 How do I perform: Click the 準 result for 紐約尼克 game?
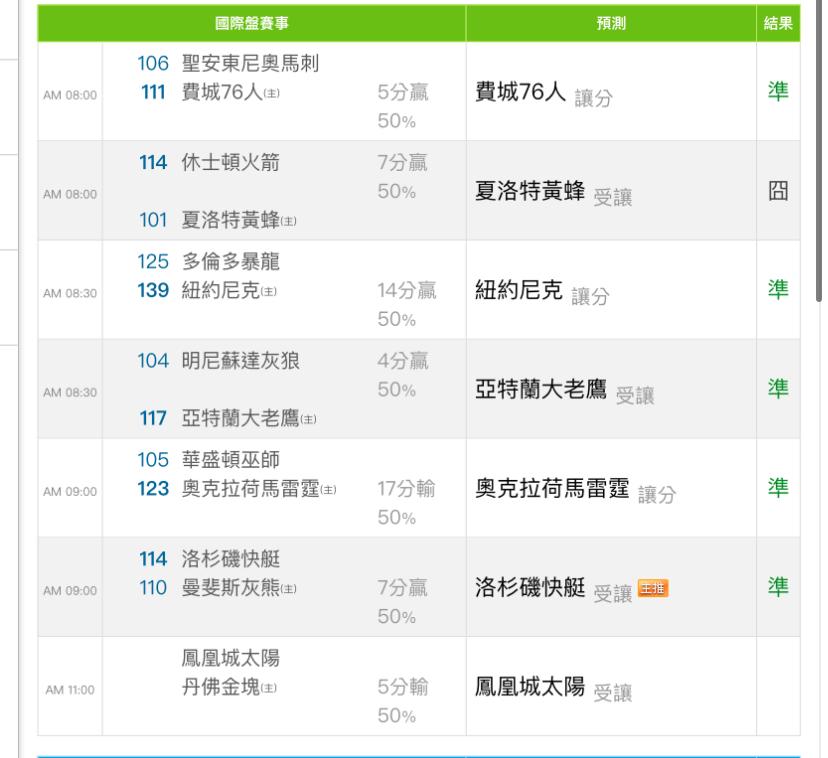pos(778,289)
